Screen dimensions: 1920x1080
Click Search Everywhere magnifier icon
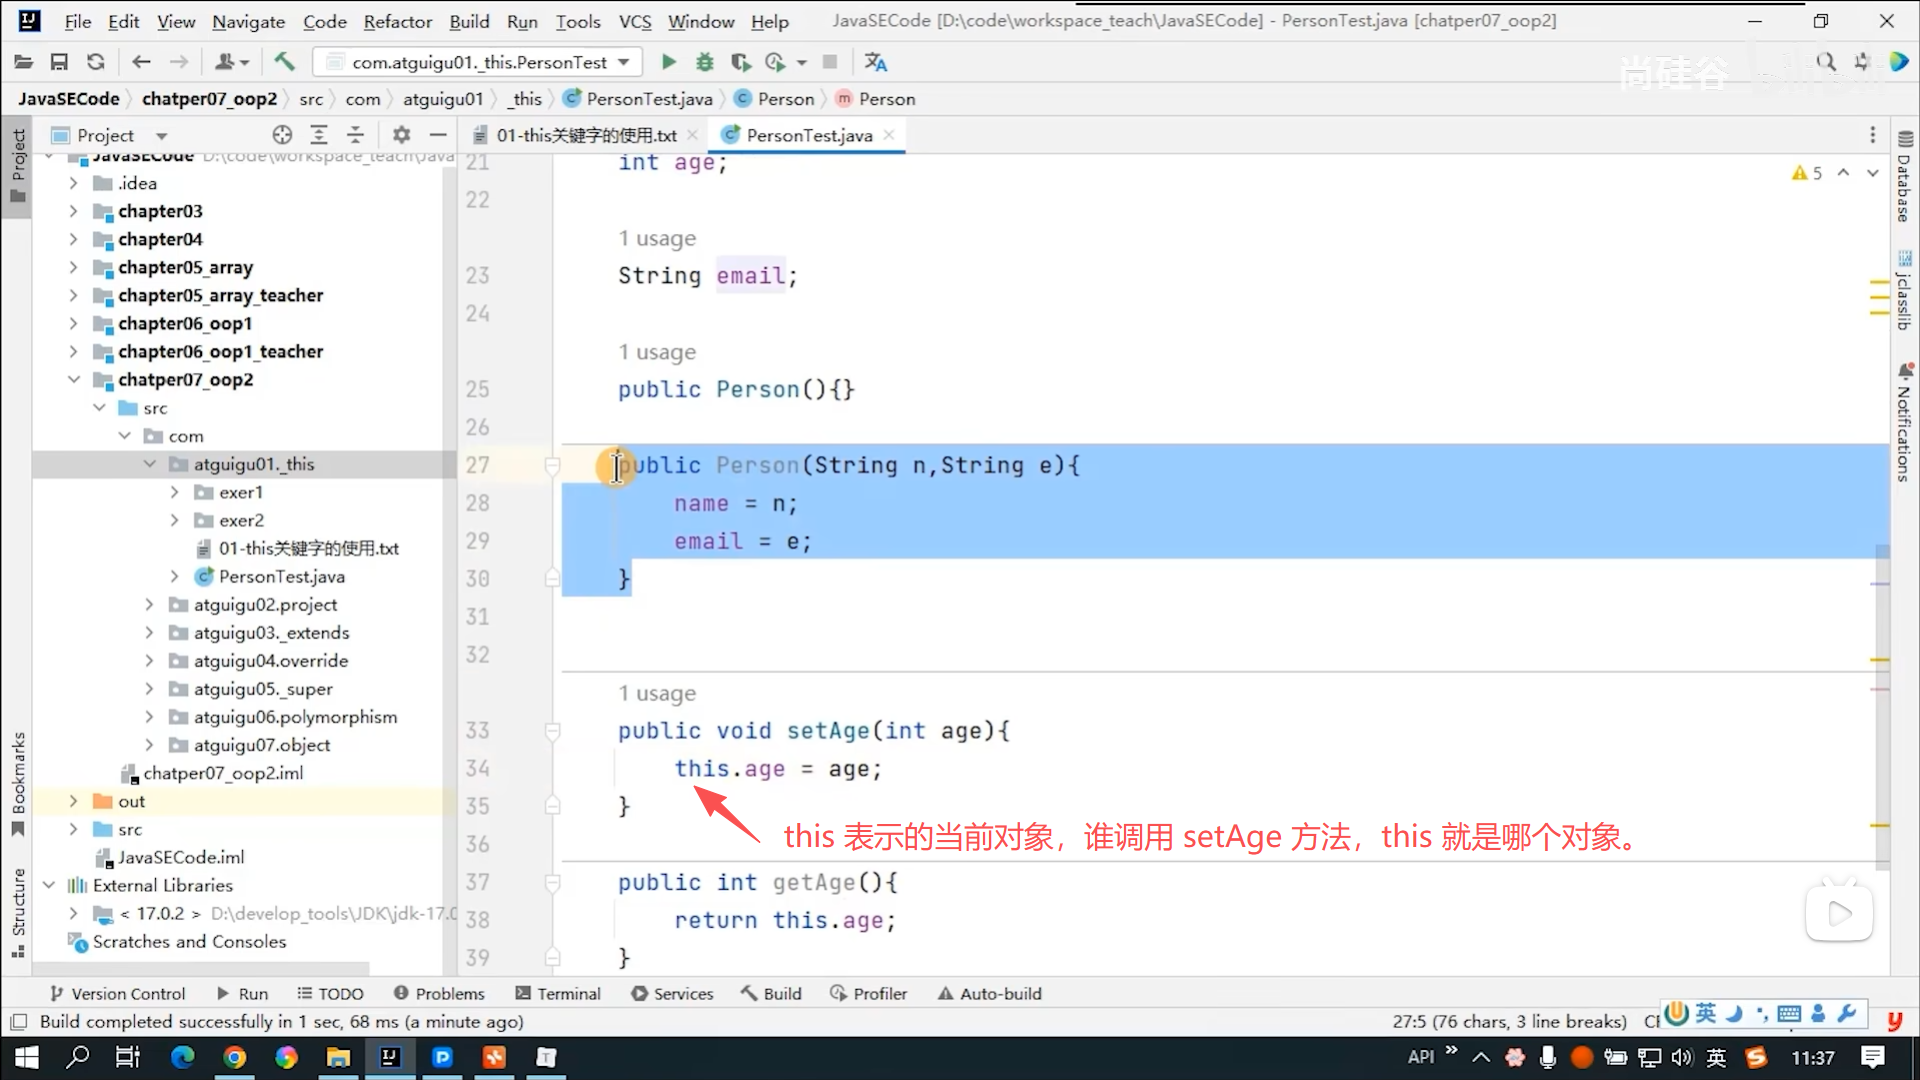click(x=1825, y=62)
